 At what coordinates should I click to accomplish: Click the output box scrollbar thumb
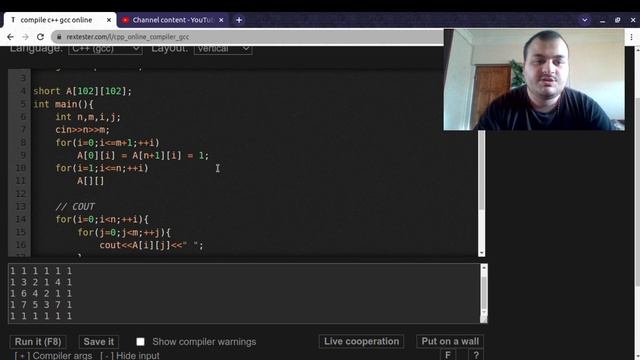pyautogui.click(x=484, y=292)
